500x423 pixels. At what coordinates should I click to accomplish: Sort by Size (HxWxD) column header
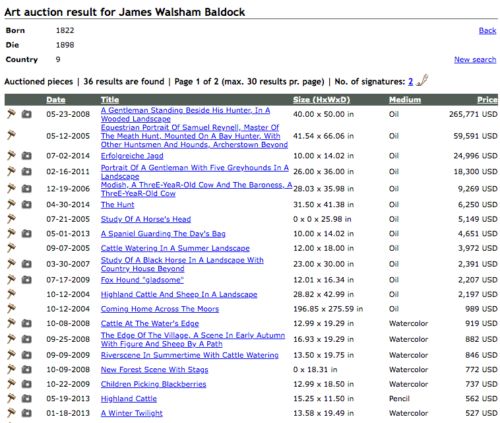pos(321,100)
